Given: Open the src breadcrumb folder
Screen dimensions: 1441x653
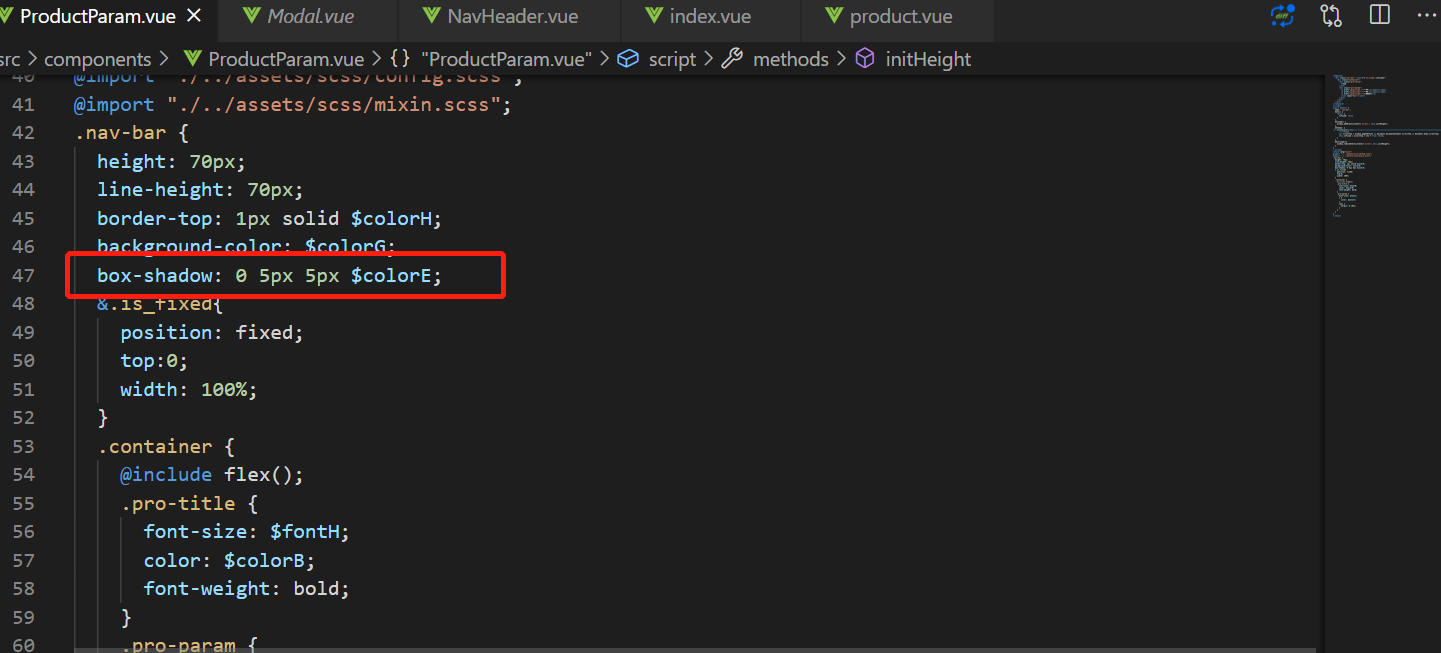Looking at the screenshot, I should 10,59.
